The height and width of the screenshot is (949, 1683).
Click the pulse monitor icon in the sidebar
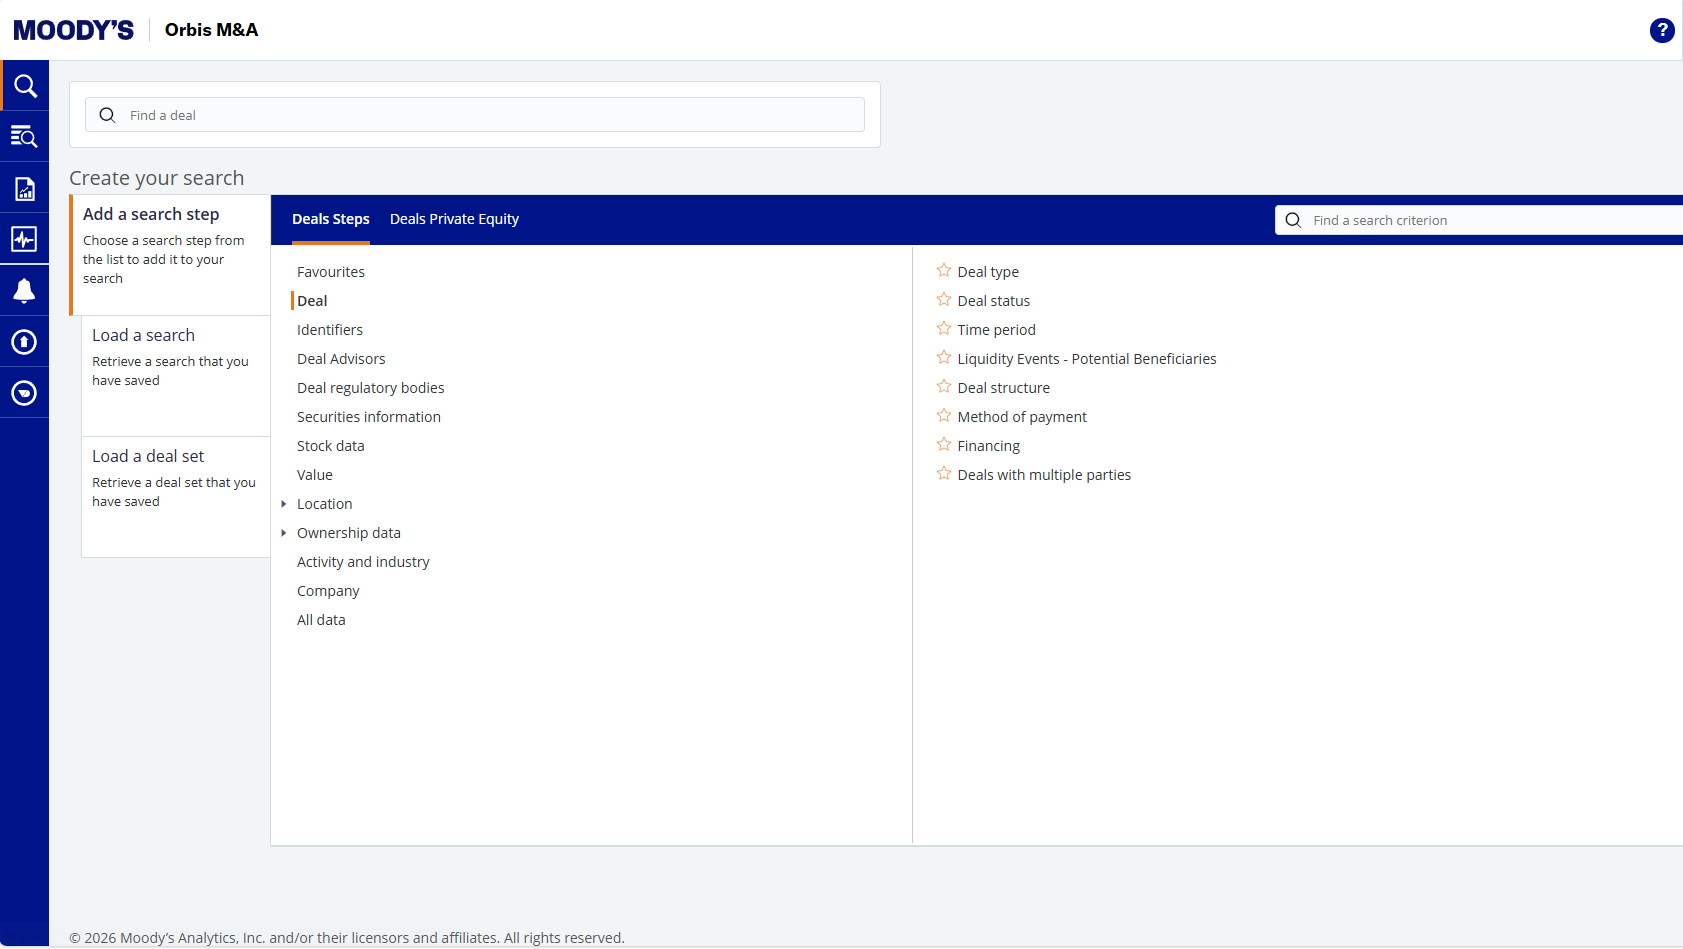[x=25, y=240]
